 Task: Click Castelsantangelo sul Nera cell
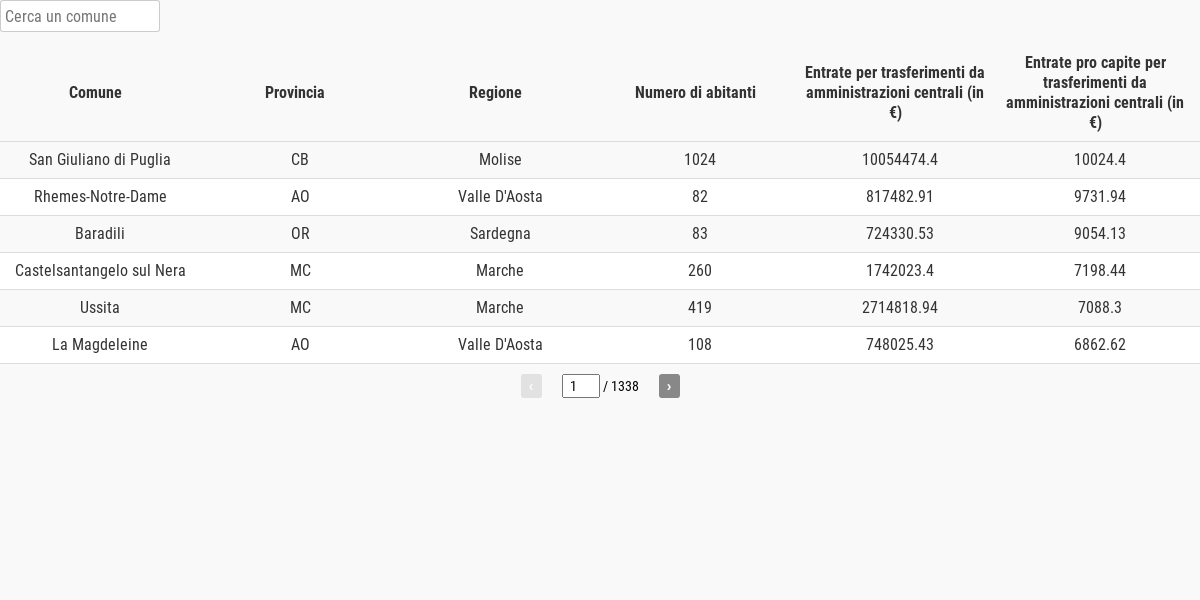click(100, 271)
